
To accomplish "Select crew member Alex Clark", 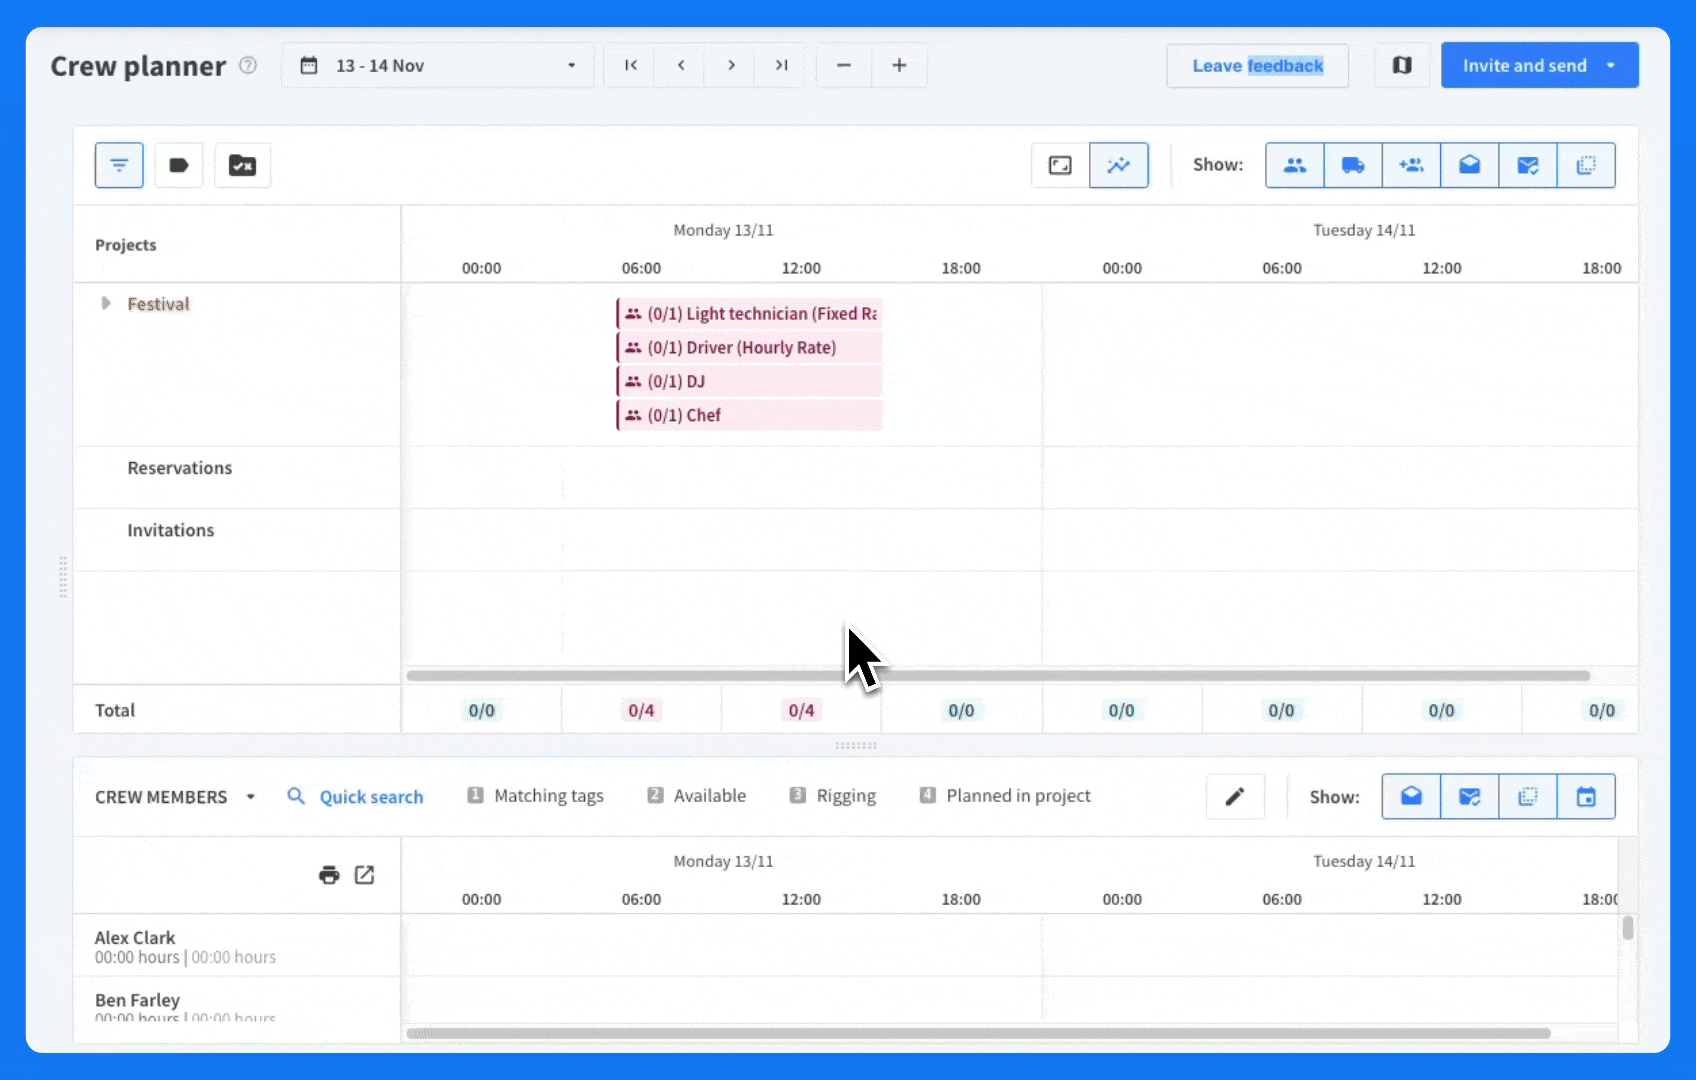I will pos(135,938).
